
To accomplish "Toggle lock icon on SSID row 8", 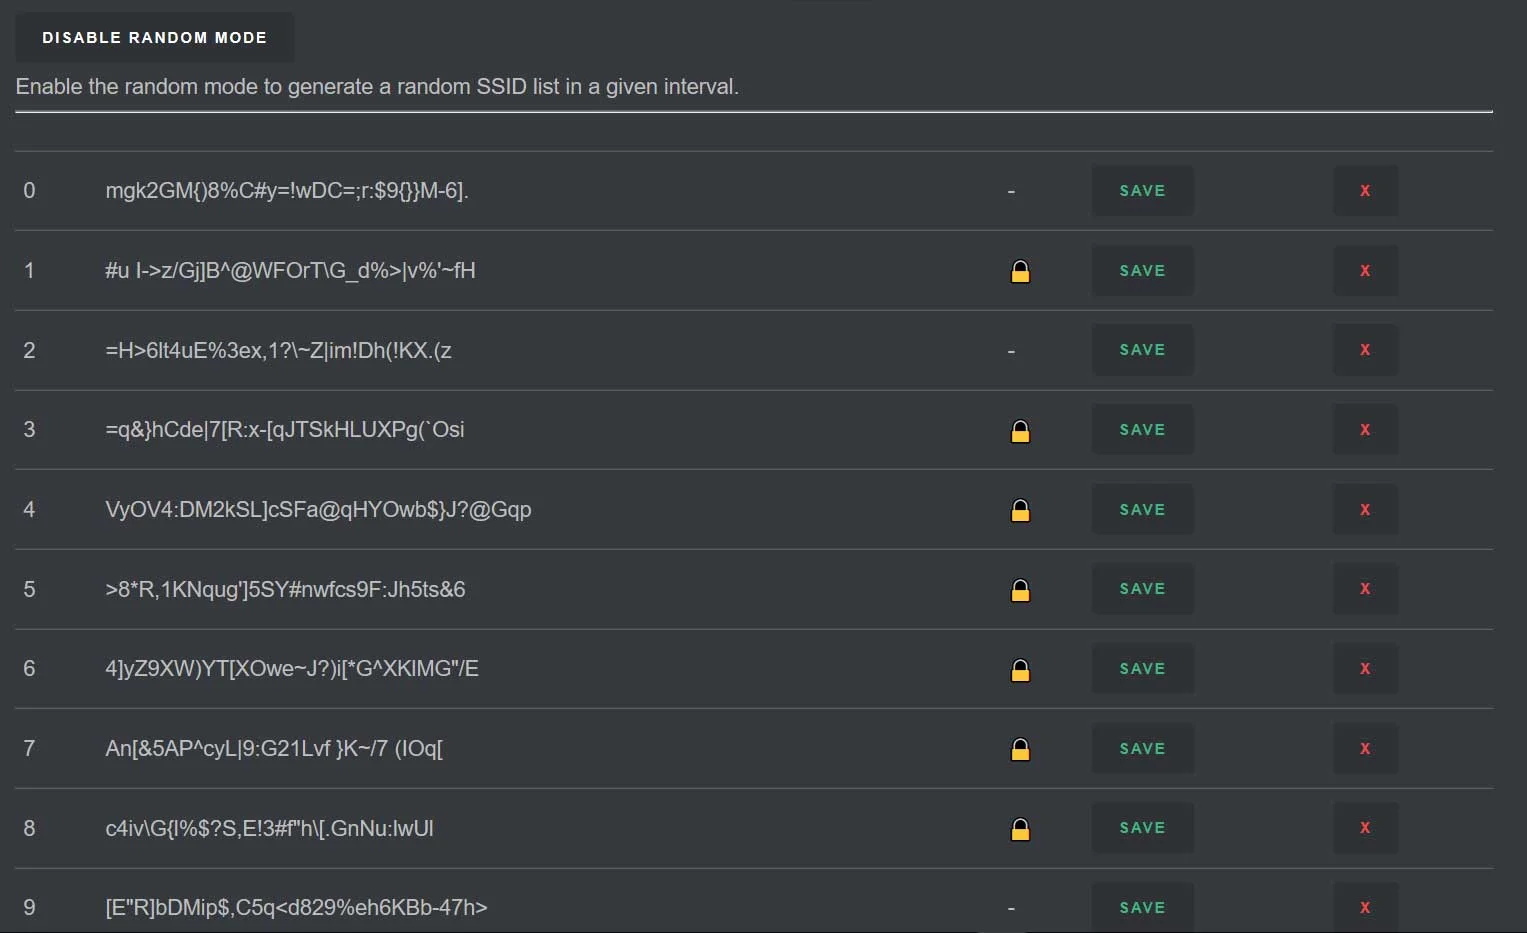I will 1020,829.
